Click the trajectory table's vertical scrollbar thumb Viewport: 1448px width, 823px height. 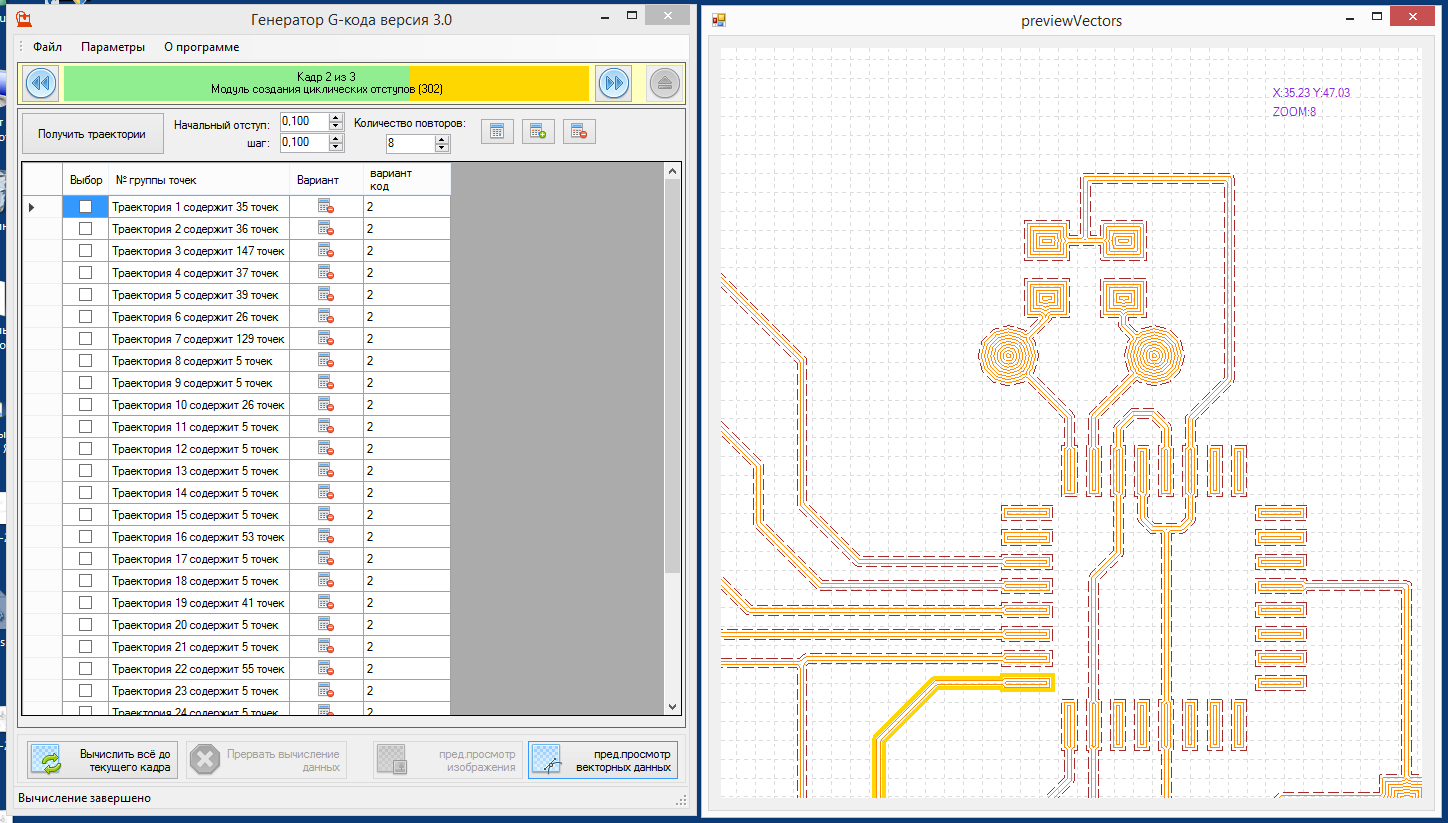[672, 377]
